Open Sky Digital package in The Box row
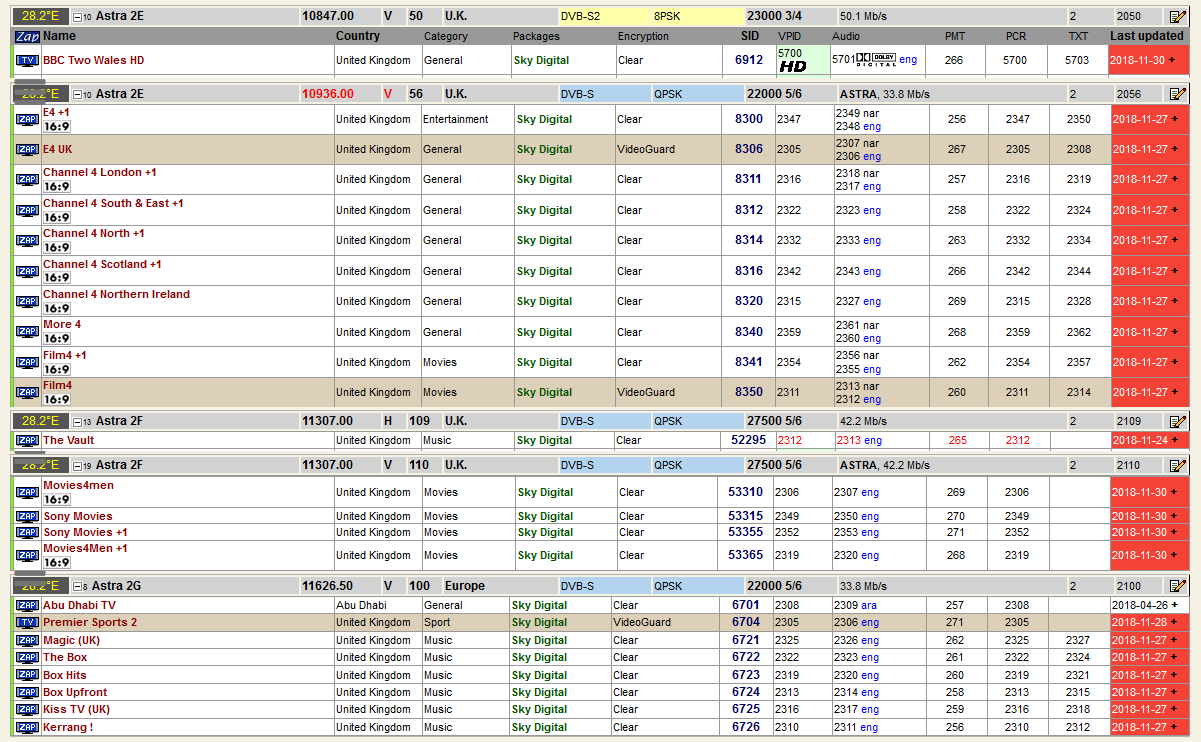The height and width of the screenshot is (742, 1201). (x=539, y=658)
